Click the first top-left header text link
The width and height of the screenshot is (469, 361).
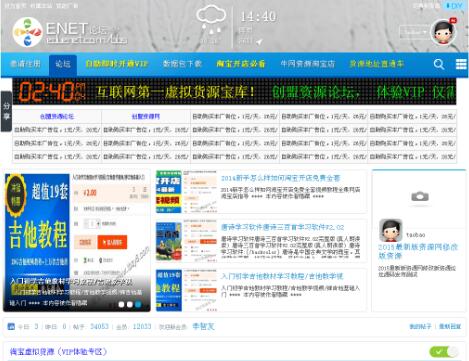click(15, 6)
